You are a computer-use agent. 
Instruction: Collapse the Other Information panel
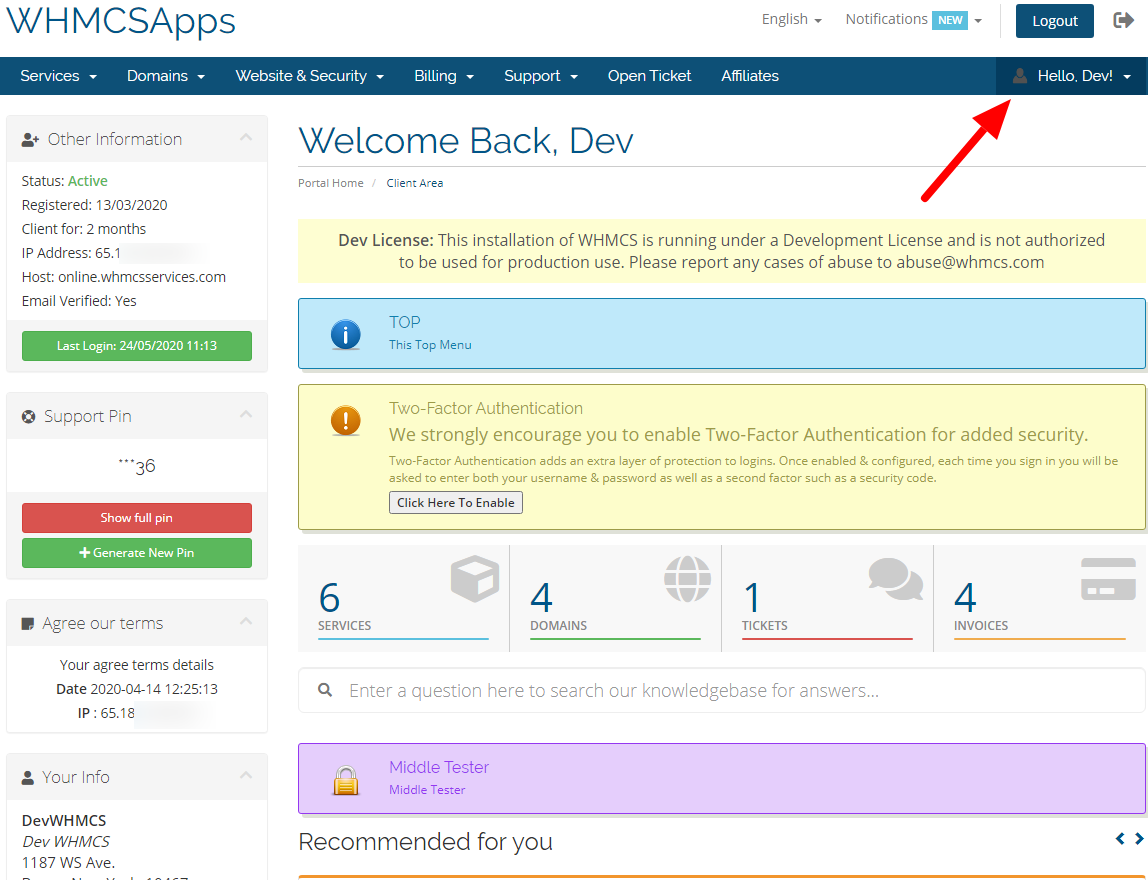[x=246, y=138]
